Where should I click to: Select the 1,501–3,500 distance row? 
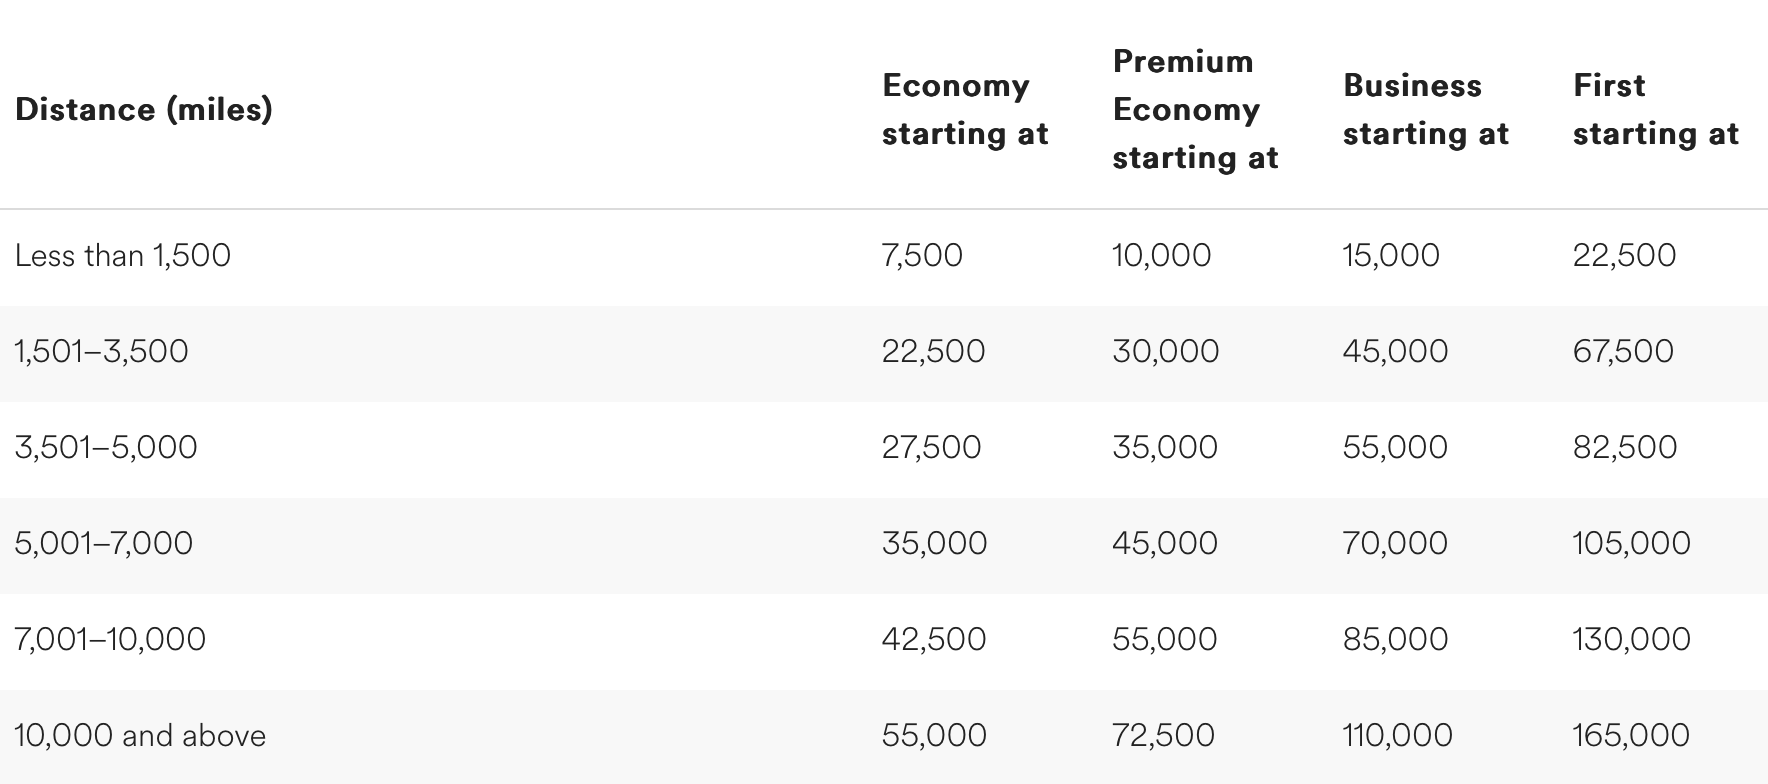coord(884,351)
